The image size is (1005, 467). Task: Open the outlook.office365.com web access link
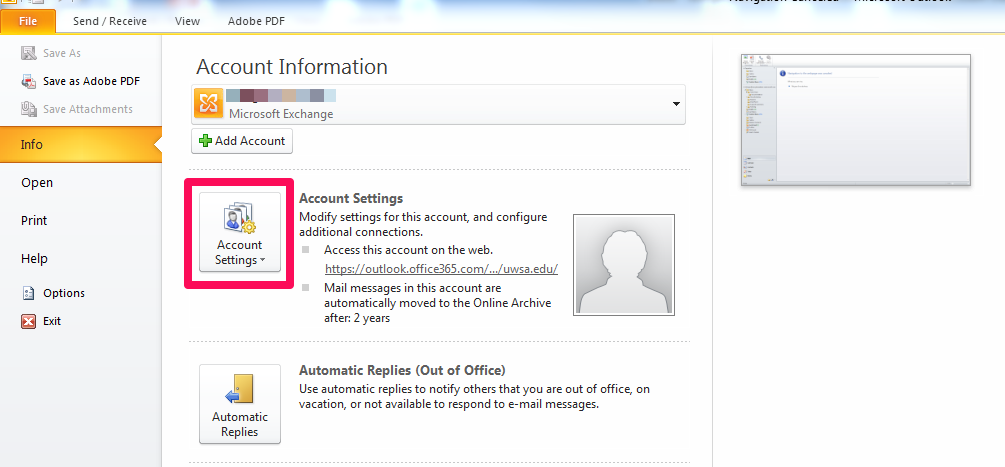tap(442, 269)
